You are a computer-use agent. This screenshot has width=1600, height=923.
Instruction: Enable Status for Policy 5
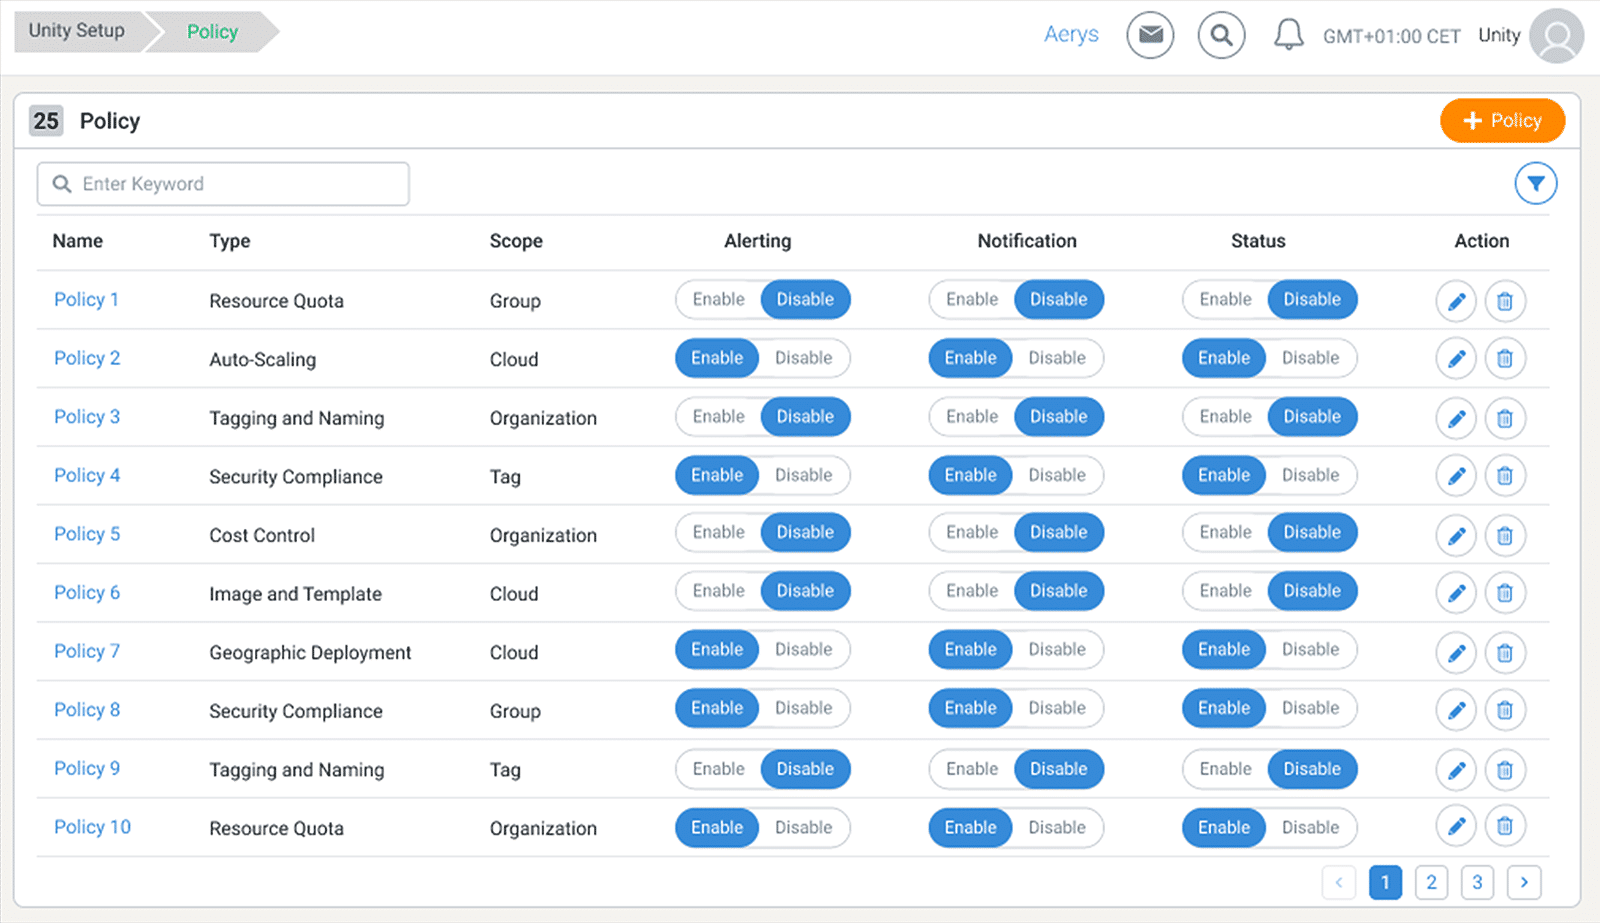(x=1225, y=533)
